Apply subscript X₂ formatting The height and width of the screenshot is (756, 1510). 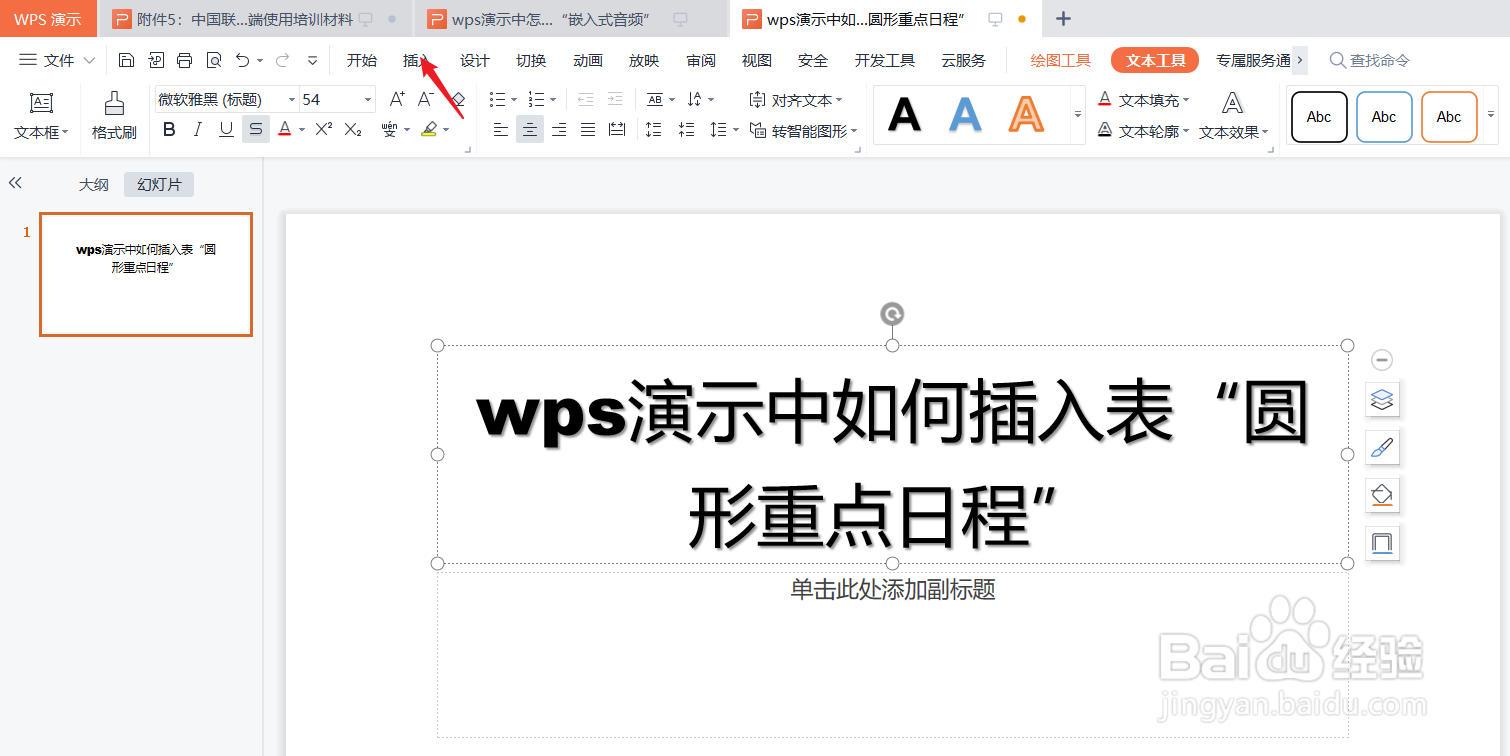[353, 129]
